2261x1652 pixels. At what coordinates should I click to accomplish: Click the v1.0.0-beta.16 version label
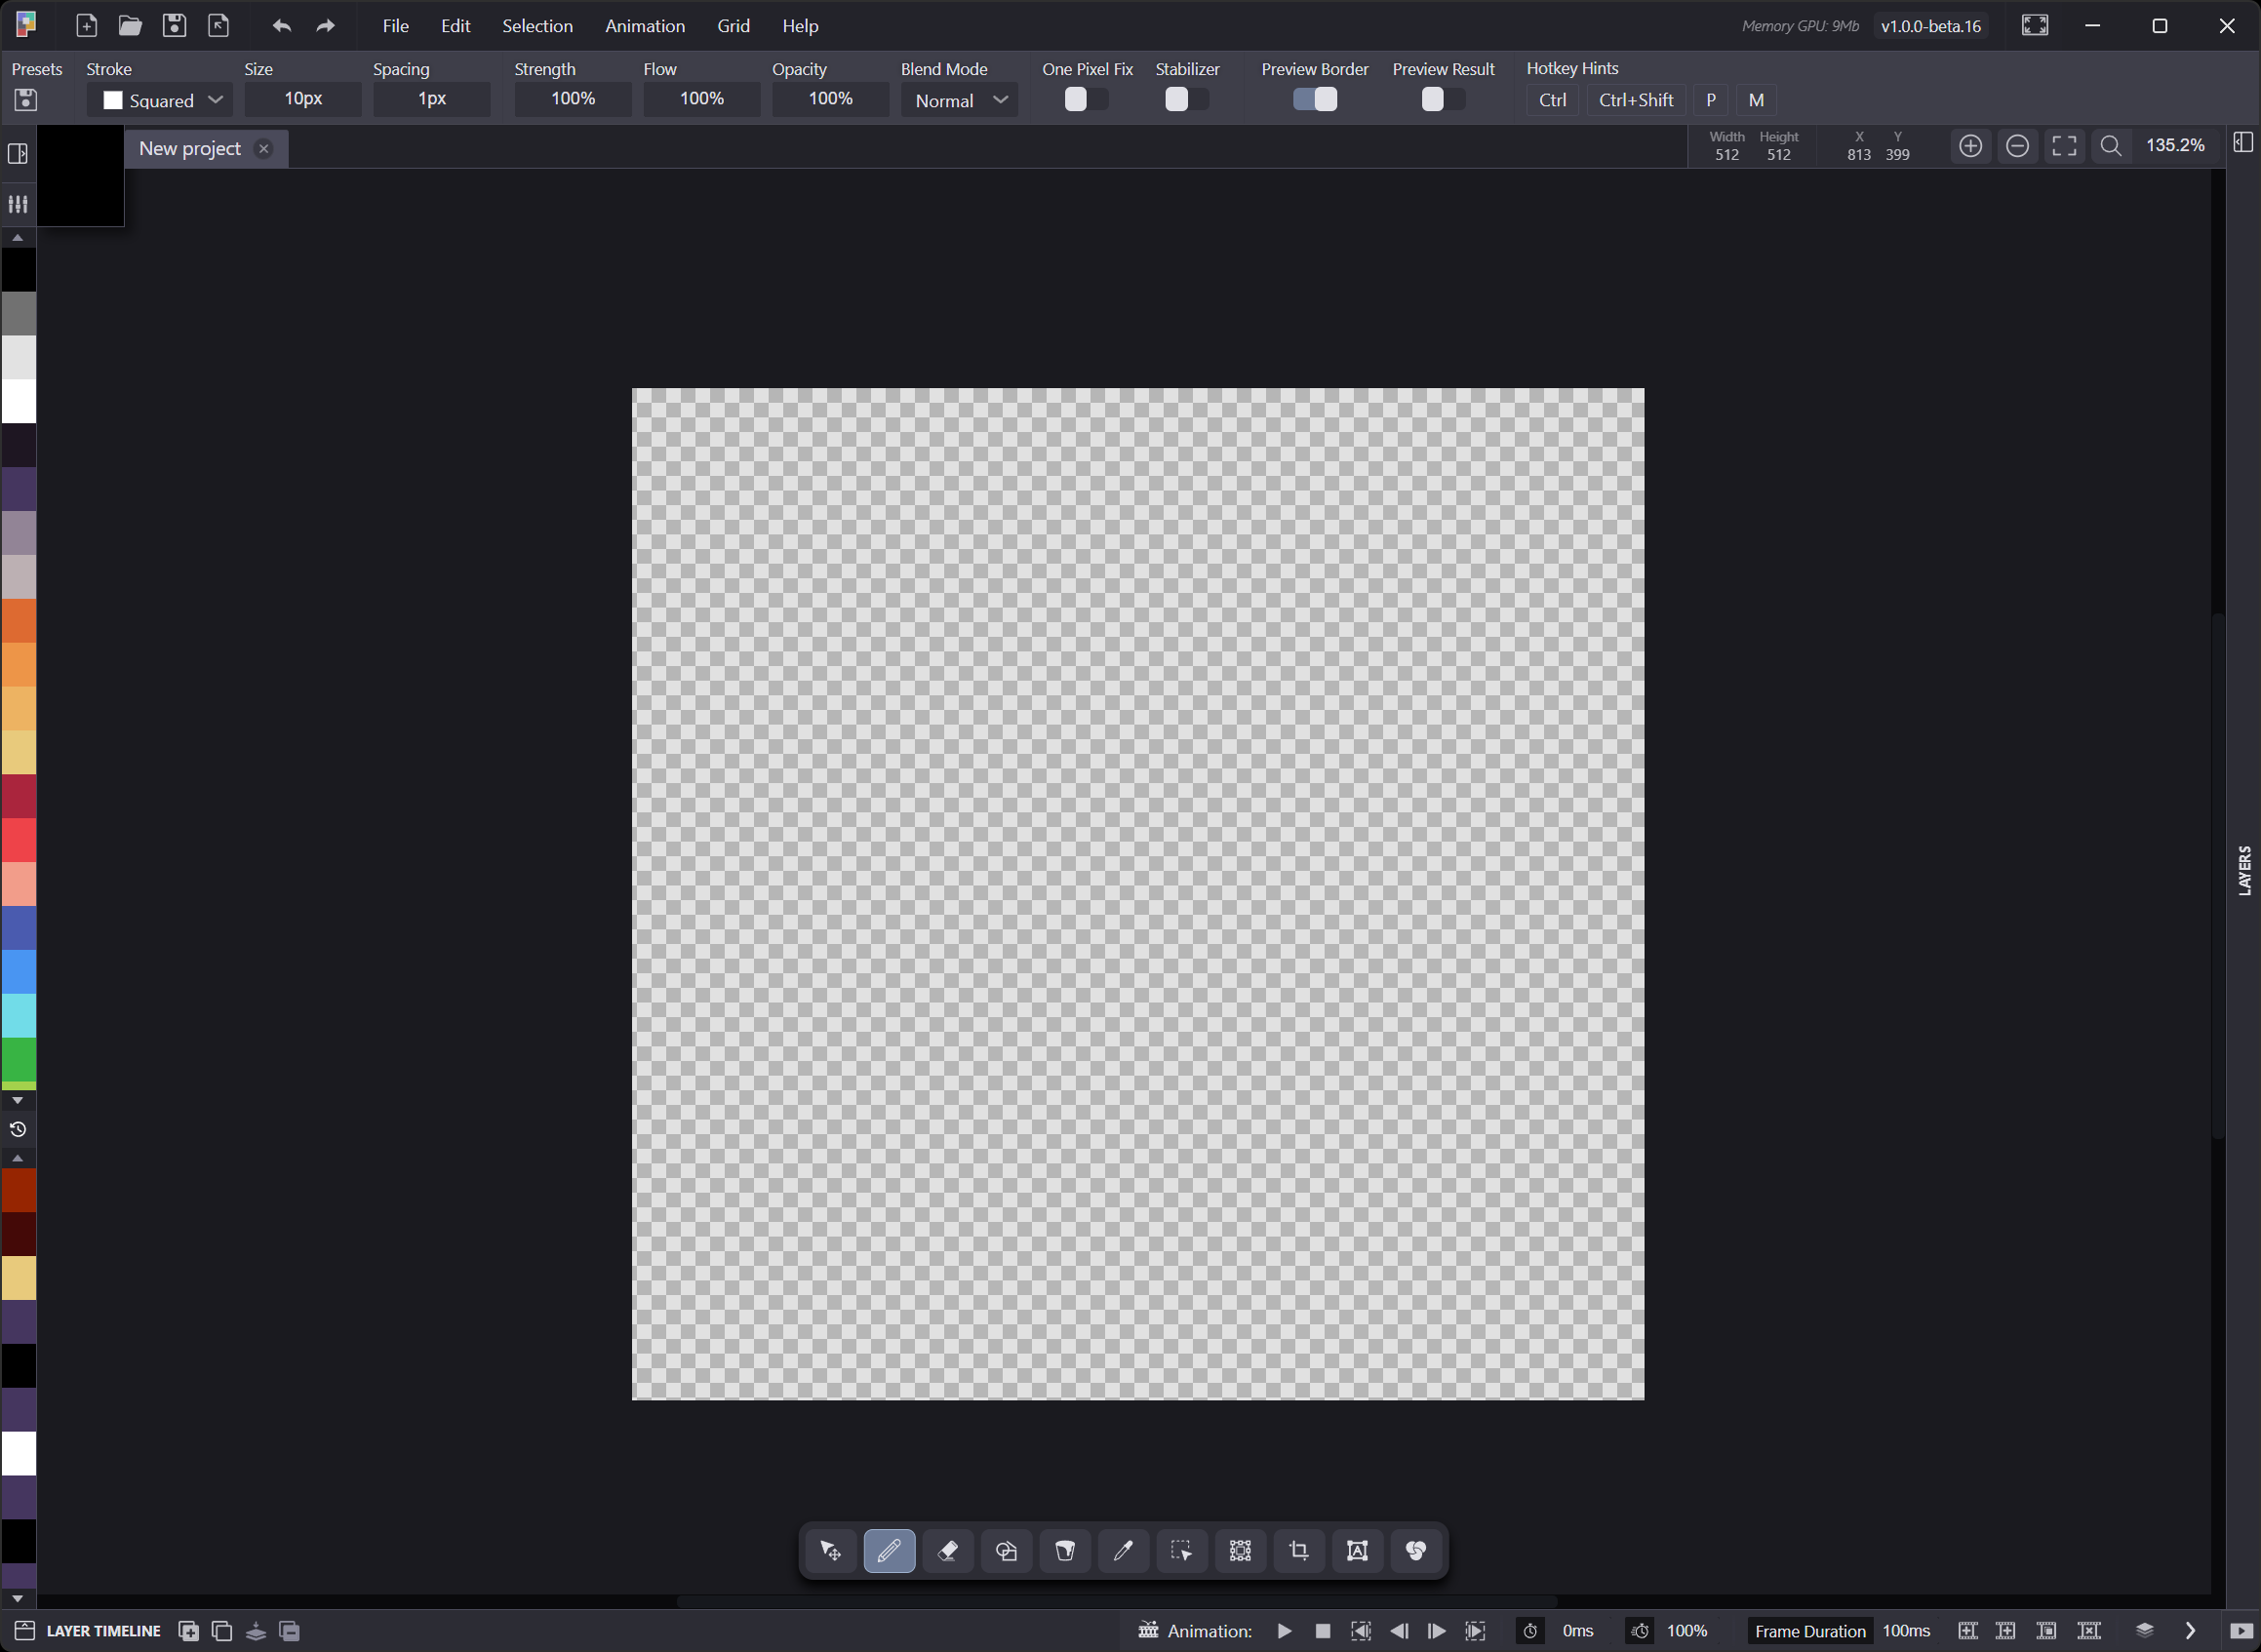pyautogui.click(x=1930, y=26)
